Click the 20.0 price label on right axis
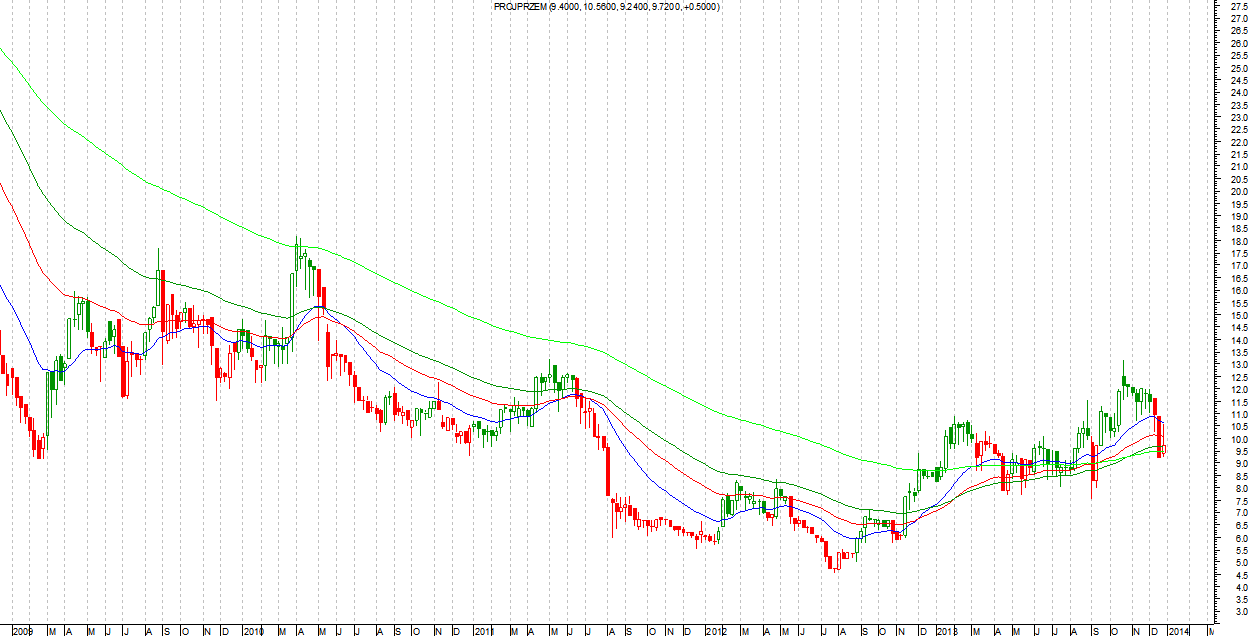Screen dimensions: 1250x636 pyautogui.click(x=1238, y=192)
